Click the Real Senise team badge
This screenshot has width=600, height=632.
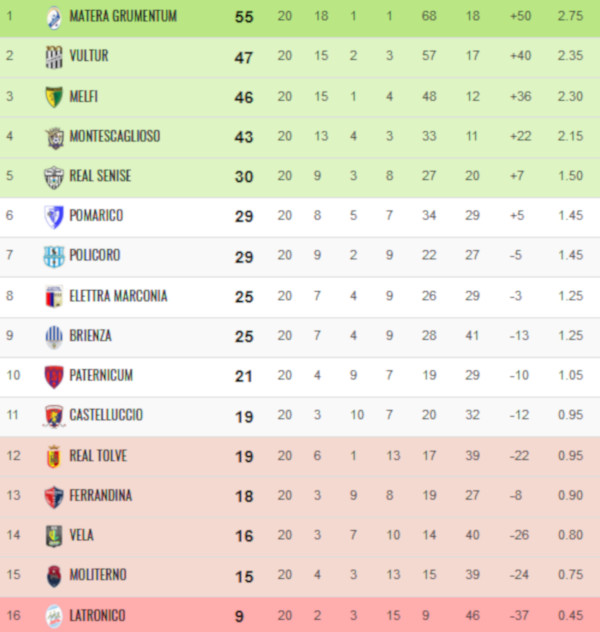54,177
